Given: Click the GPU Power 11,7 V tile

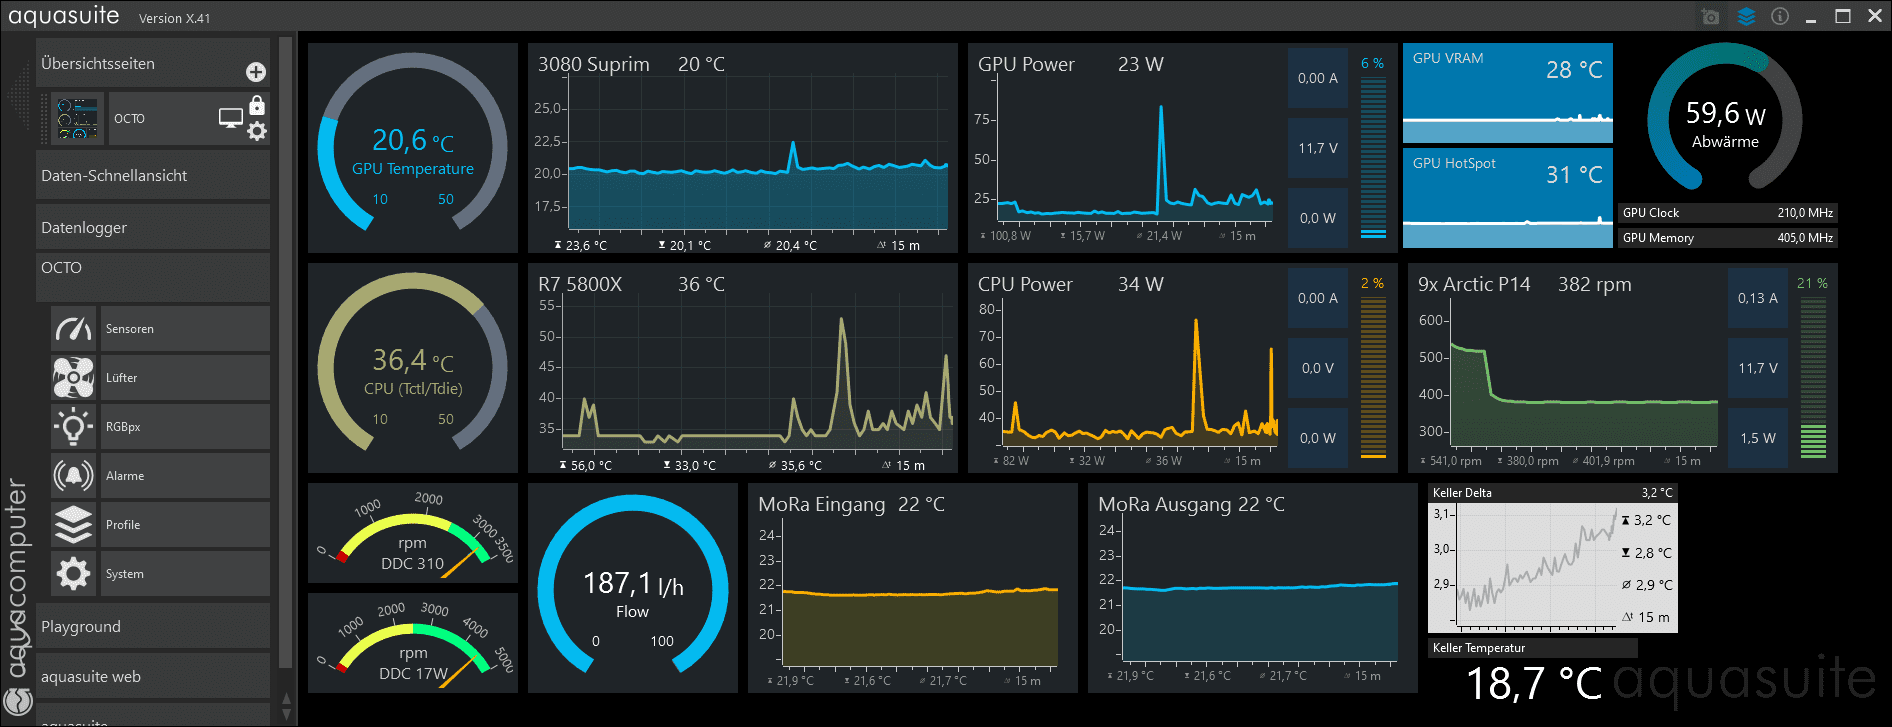Looking at the screenshot, I should pyautogui.click(x=1318, y=148).
